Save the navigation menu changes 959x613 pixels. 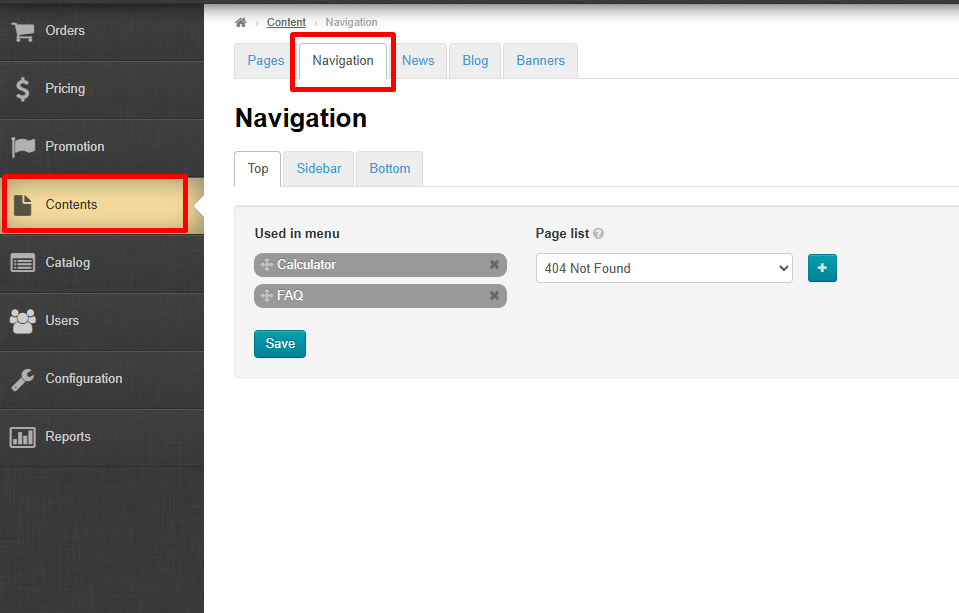pyautogui.click(x=280, y=344)
